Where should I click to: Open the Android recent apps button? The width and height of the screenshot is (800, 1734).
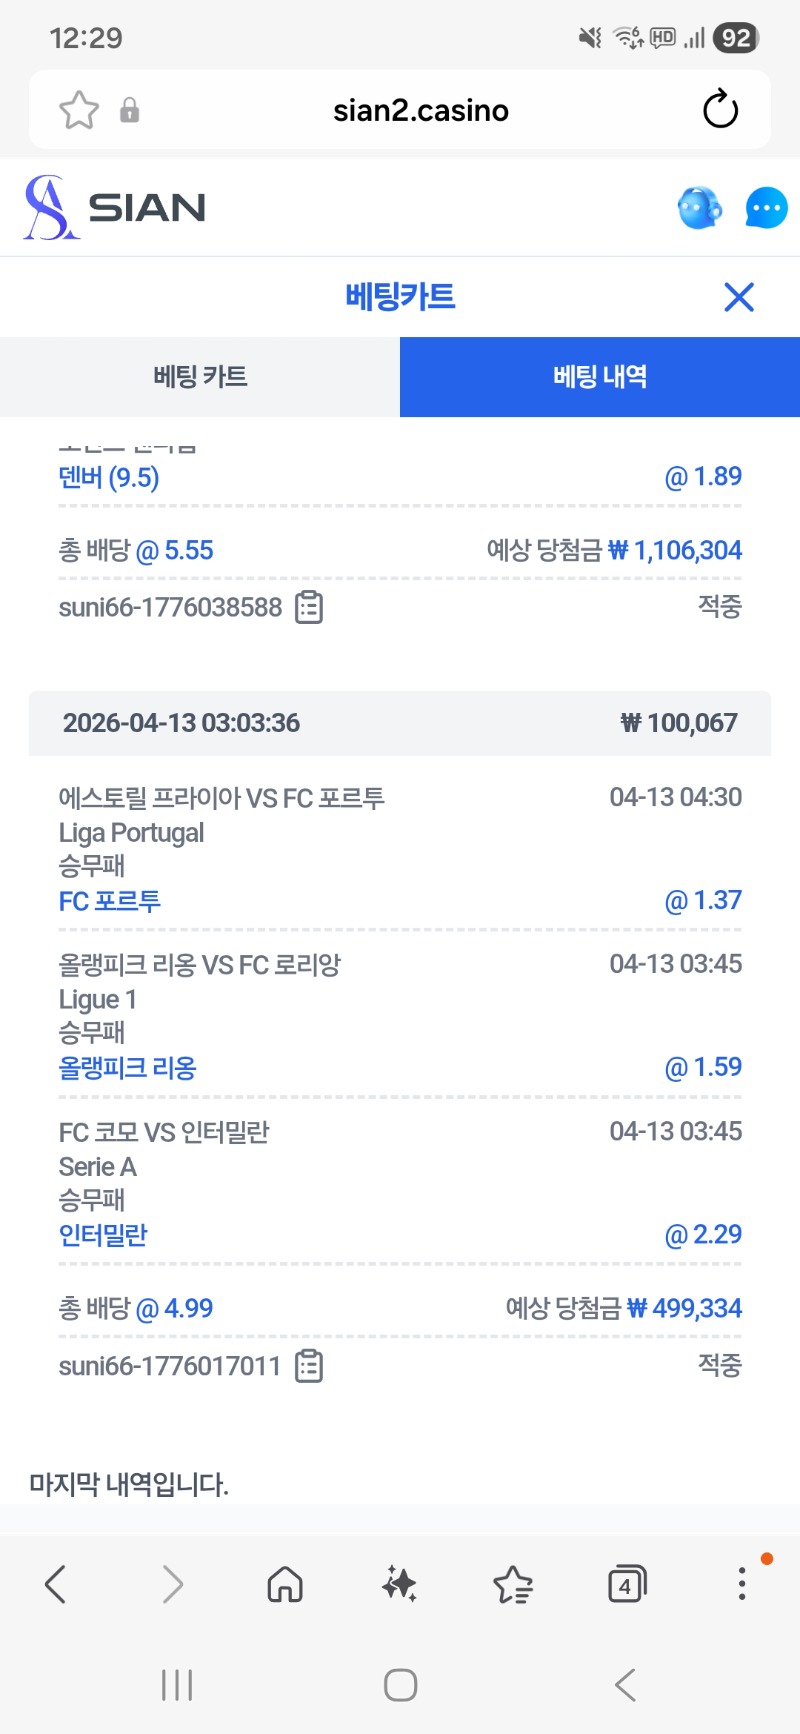point(177,1685)
